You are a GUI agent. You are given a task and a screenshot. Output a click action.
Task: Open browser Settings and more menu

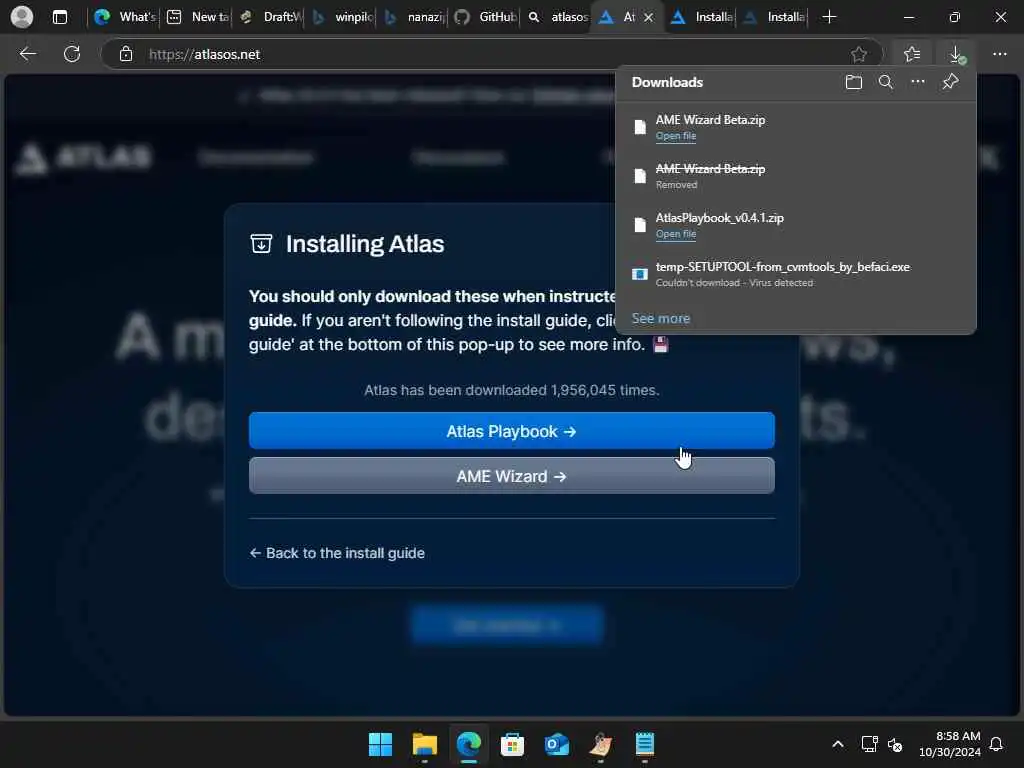pyautogui.click(x=1000, y=54)
